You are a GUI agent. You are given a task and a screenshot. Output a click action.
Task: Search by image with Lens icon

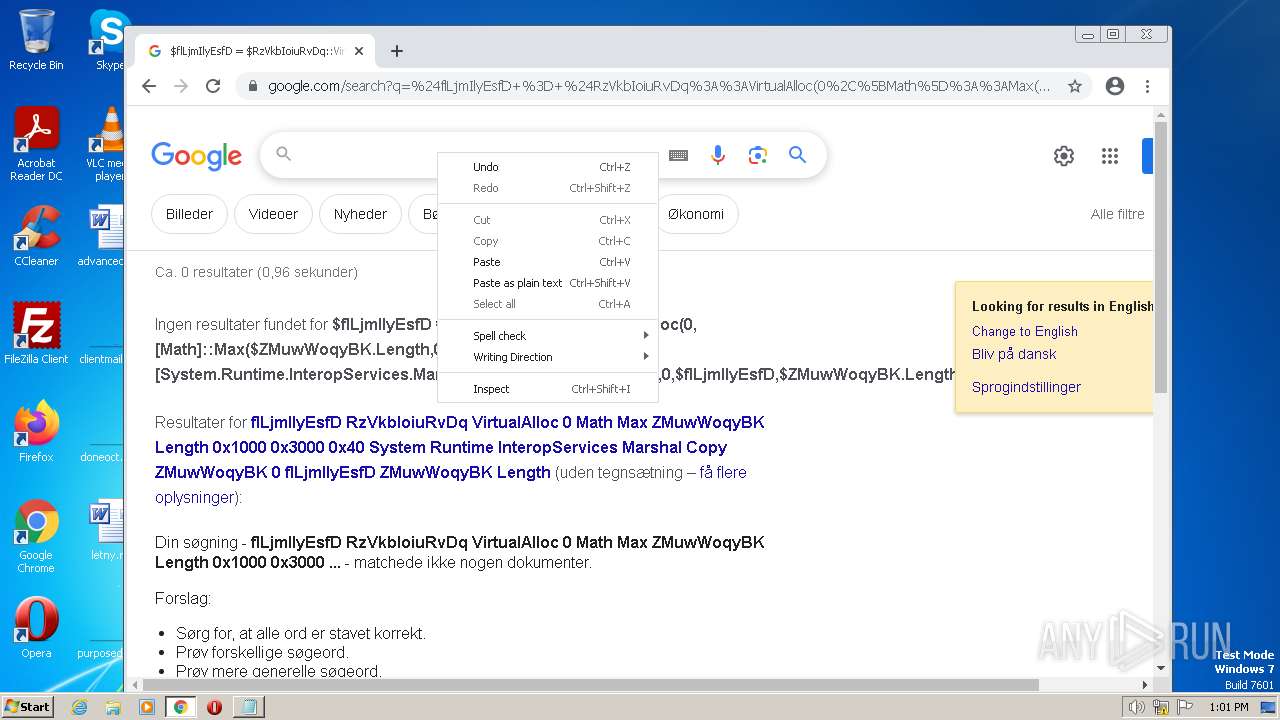click(x=758, y=155)
